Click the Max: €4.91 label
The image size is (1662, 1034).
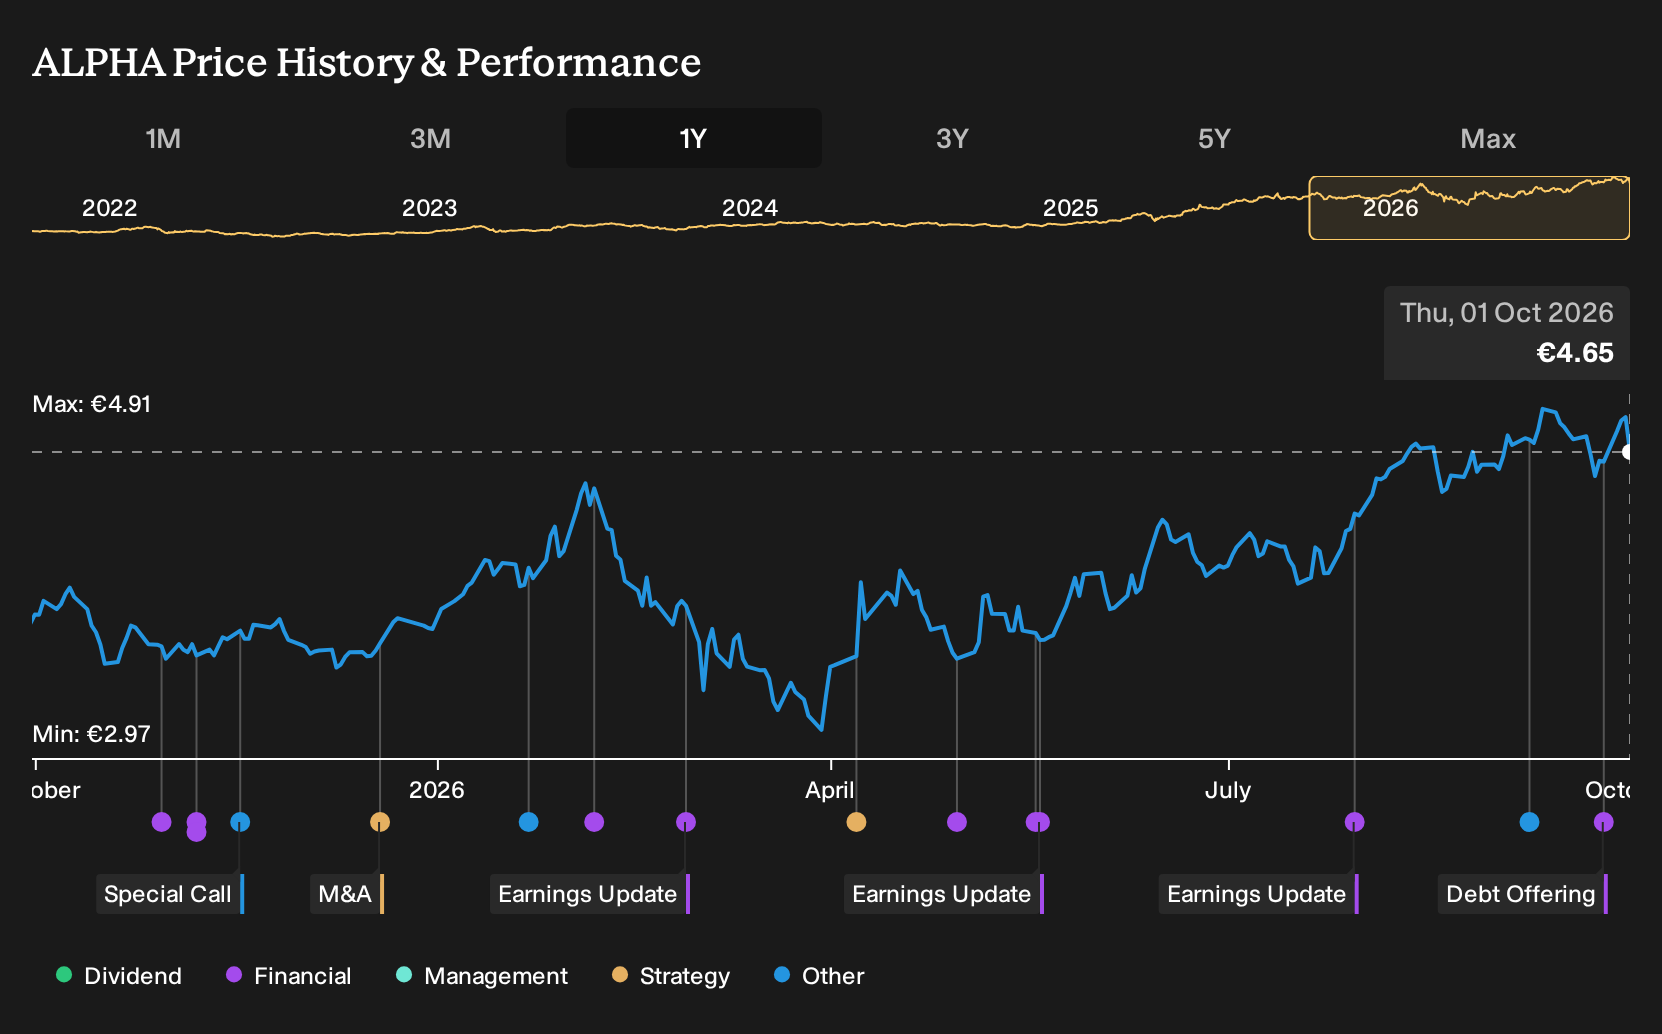[x=92, y=404]
